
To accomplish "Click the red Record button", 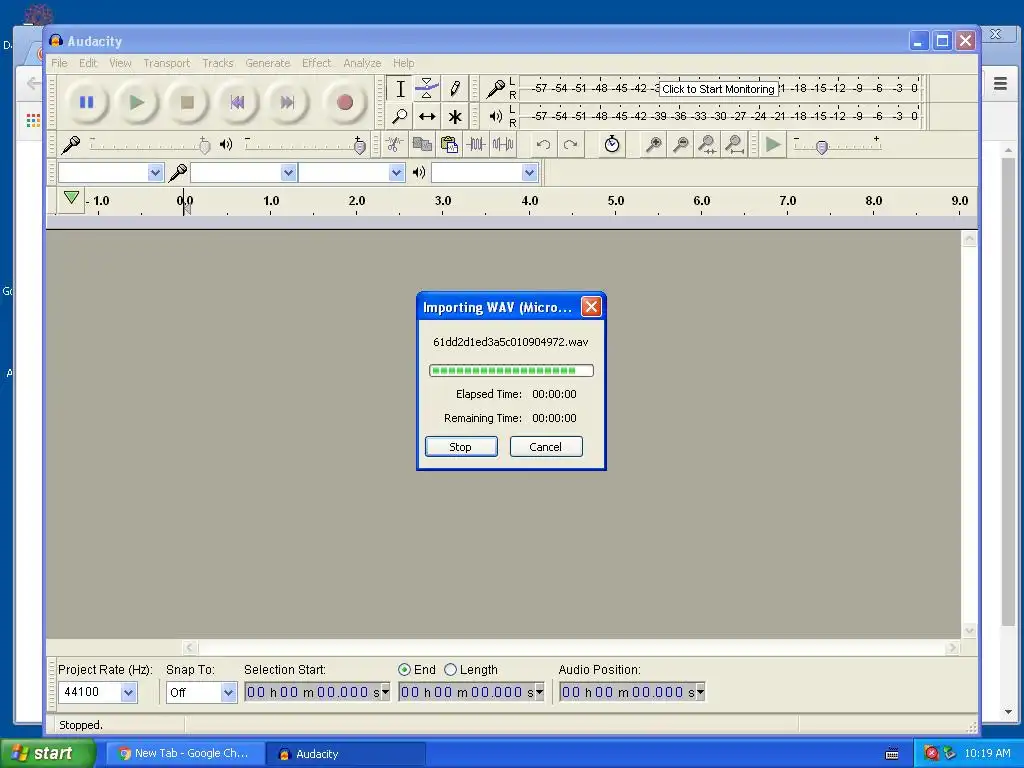I will (345, 103).
